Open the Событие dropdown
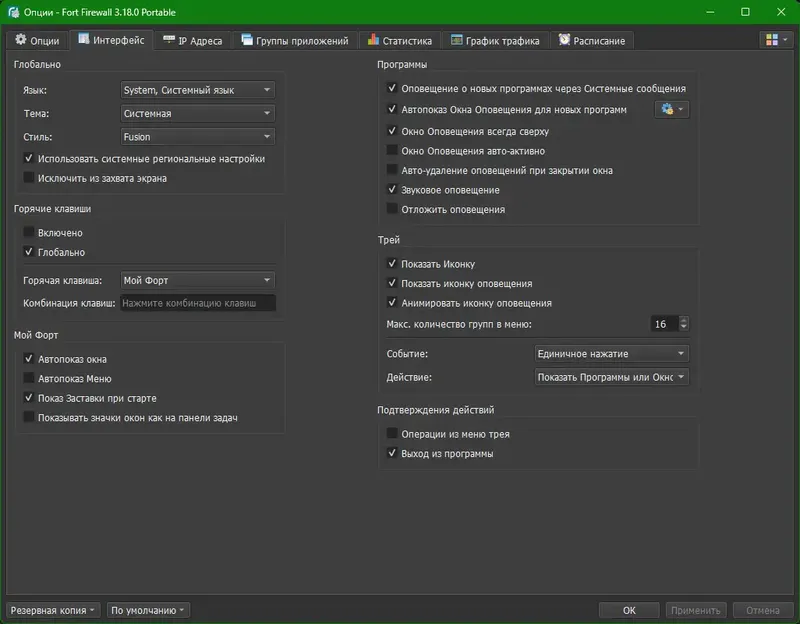Viewport: 800px width, 624px height. click(x=608, y=353)
